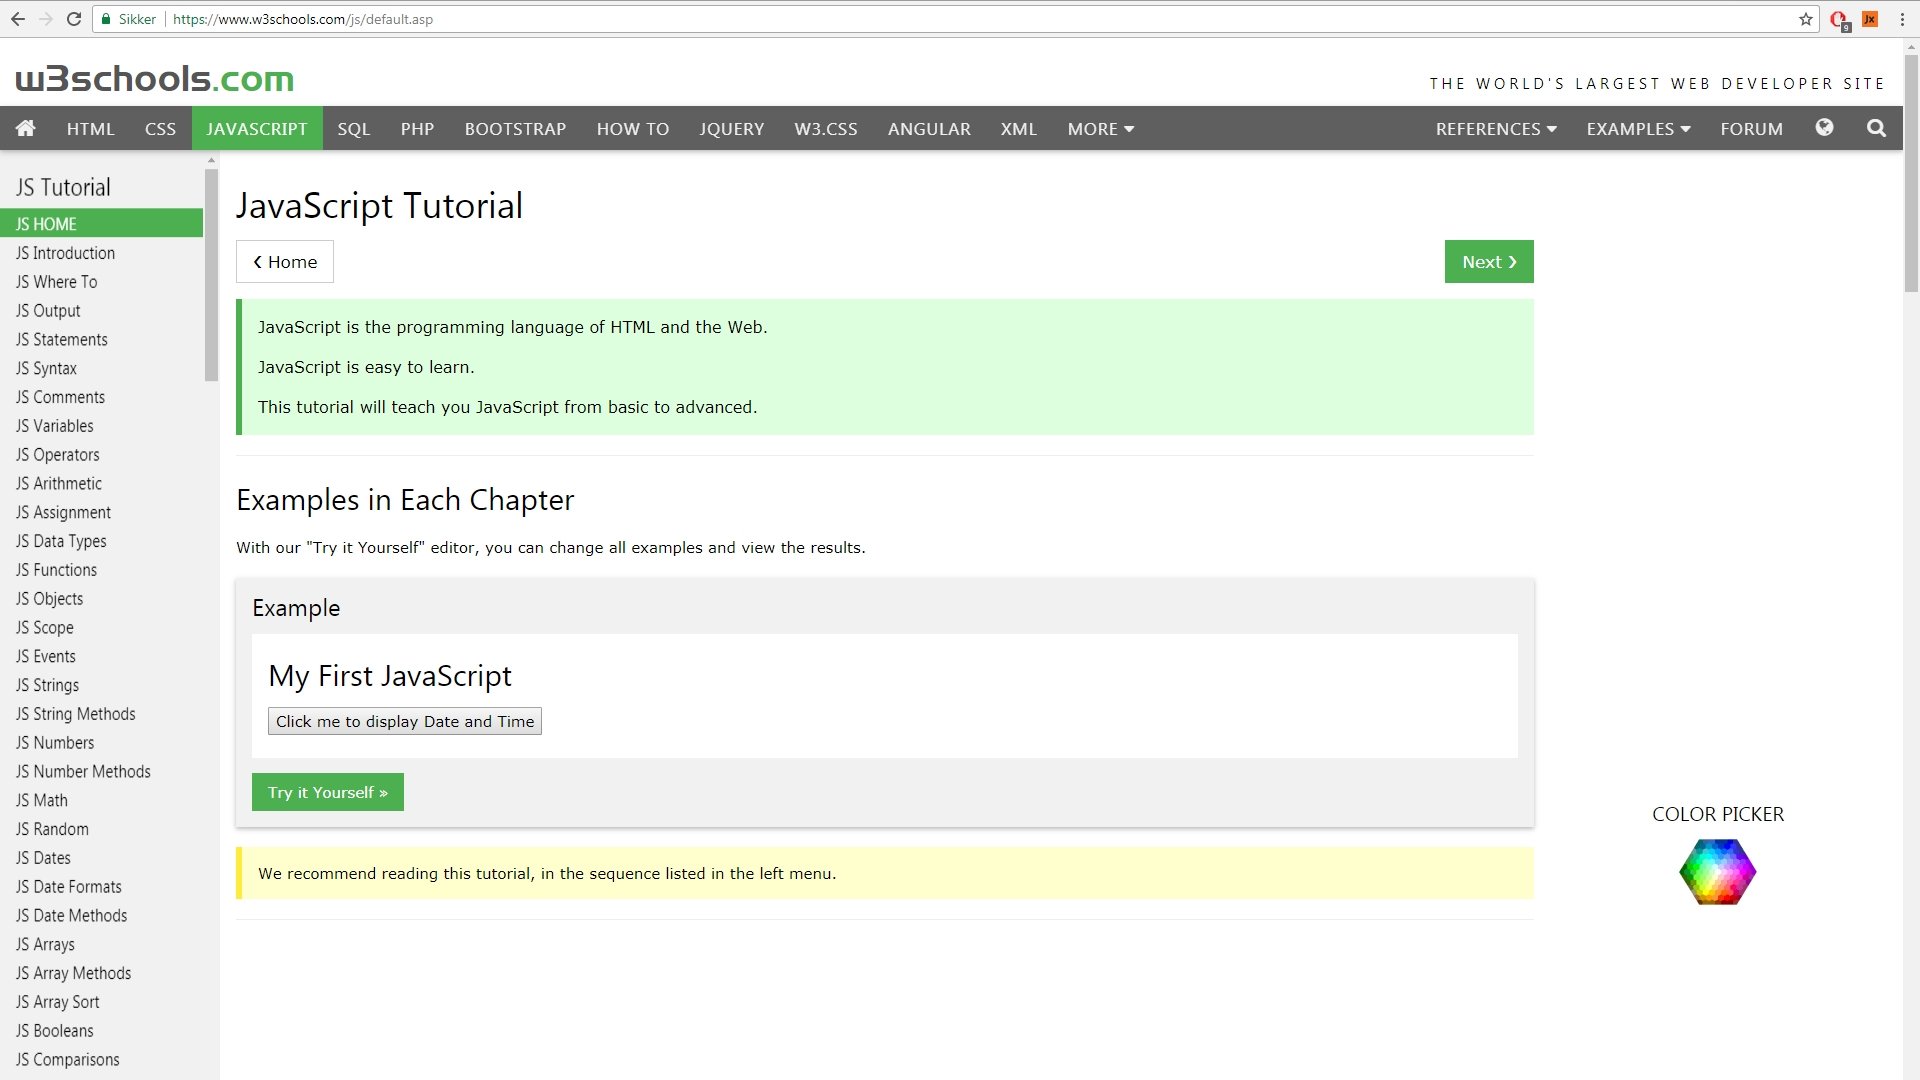Open JS Comments chapter

(x=101, y=397)
